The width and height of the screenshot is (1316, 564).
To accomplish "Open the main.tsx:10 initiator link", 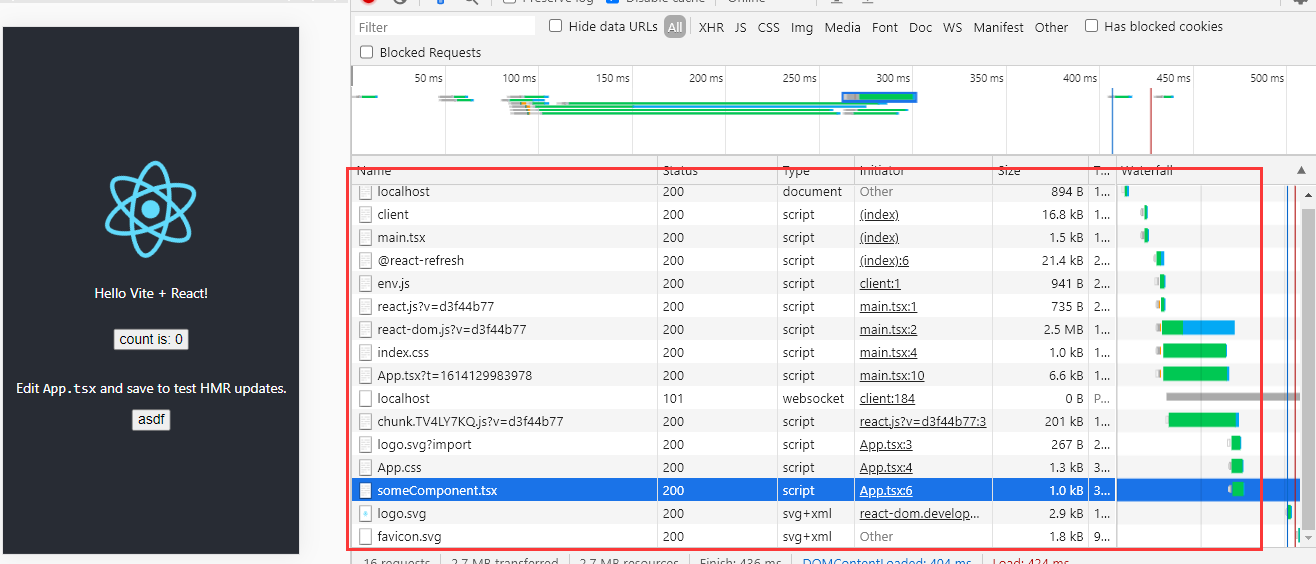I will [x=892, y=375].
